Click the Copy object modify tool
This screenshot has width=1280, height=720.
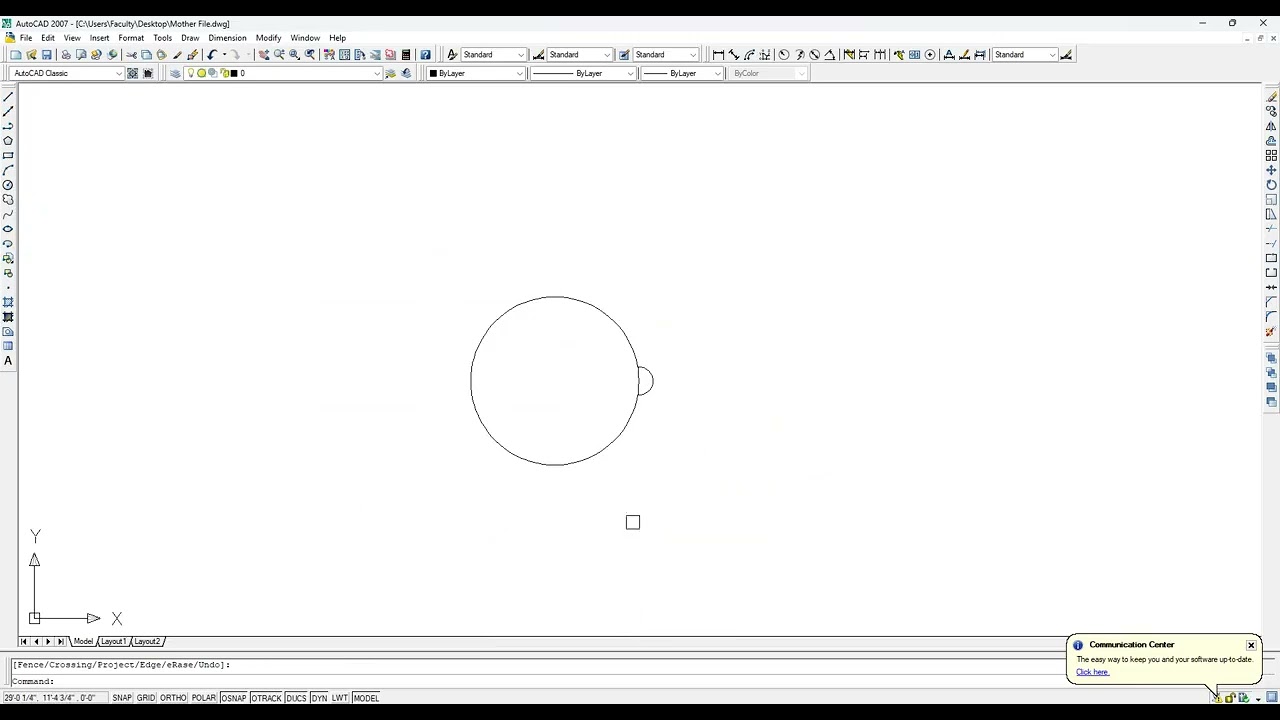1272,111
